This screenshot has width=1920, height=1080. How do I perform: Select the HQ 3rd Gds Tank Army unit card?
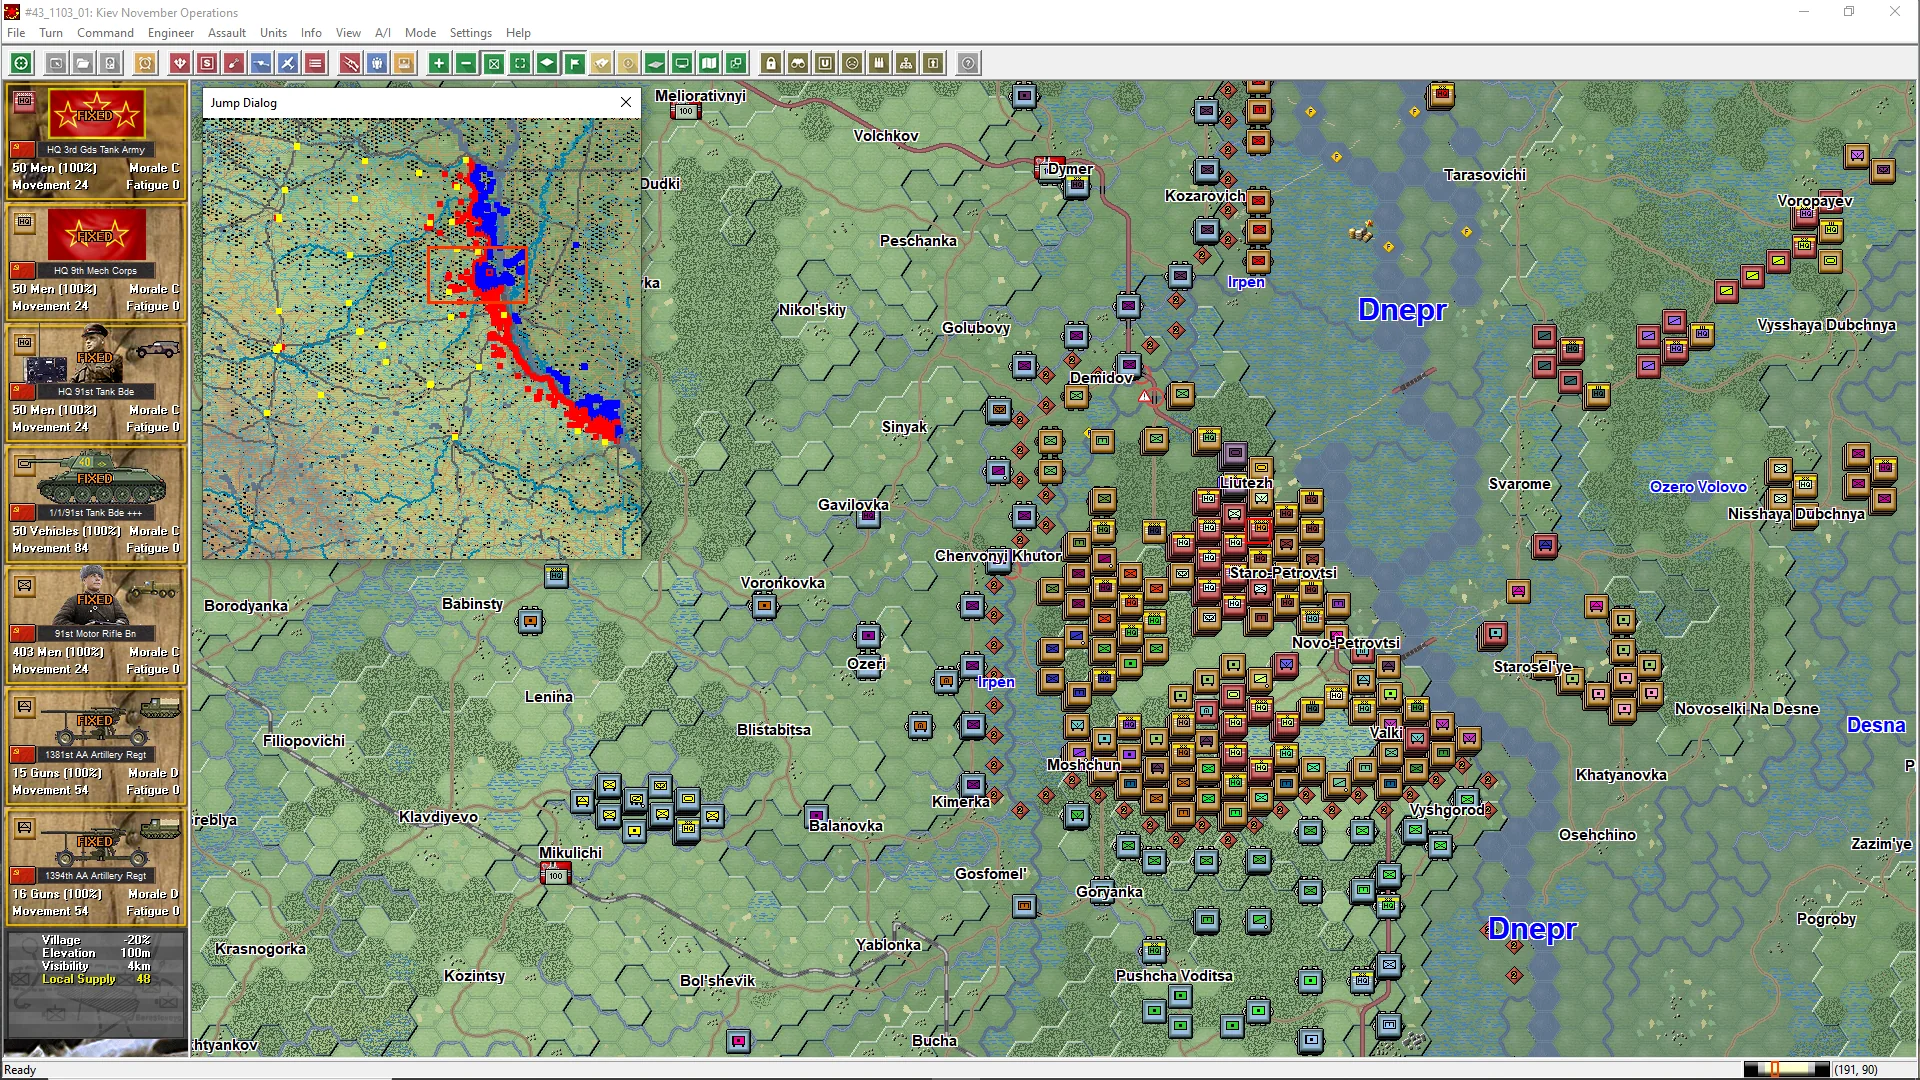pyautogui.click(x=96, y=141)
